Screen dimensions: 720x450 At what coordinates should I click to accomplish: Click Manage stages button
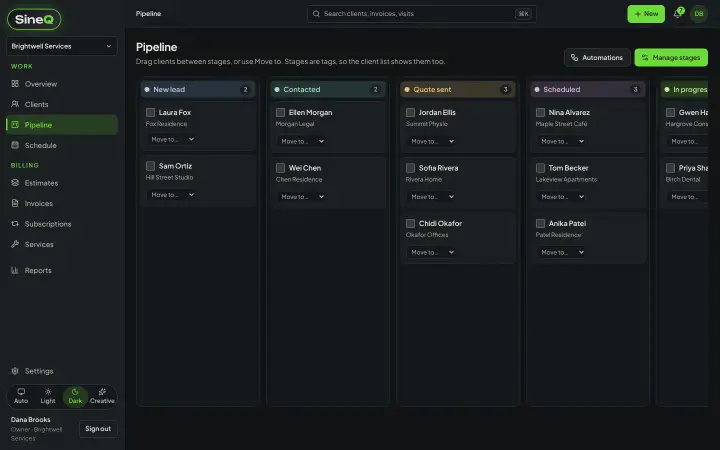[x=671, y=57]
